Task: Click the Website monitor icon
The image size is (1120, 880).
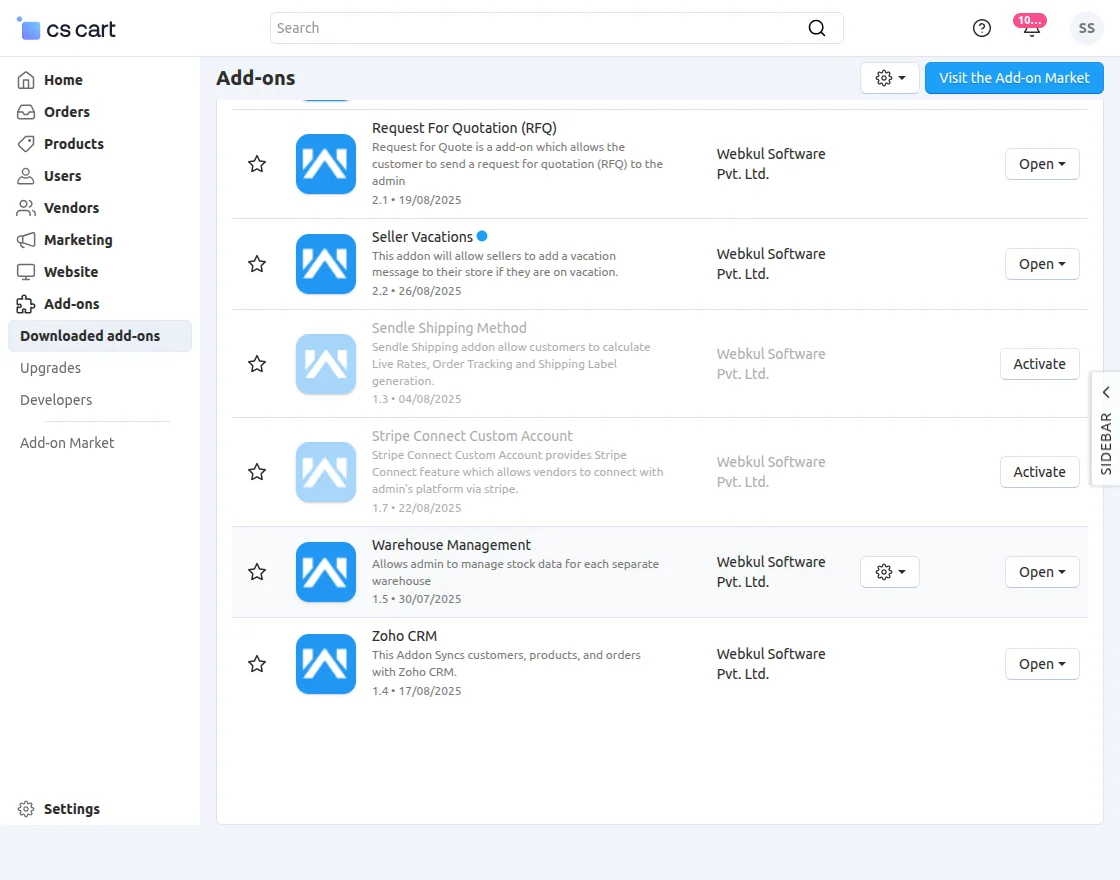Action: pyautogui.click(x=26, y=272)
